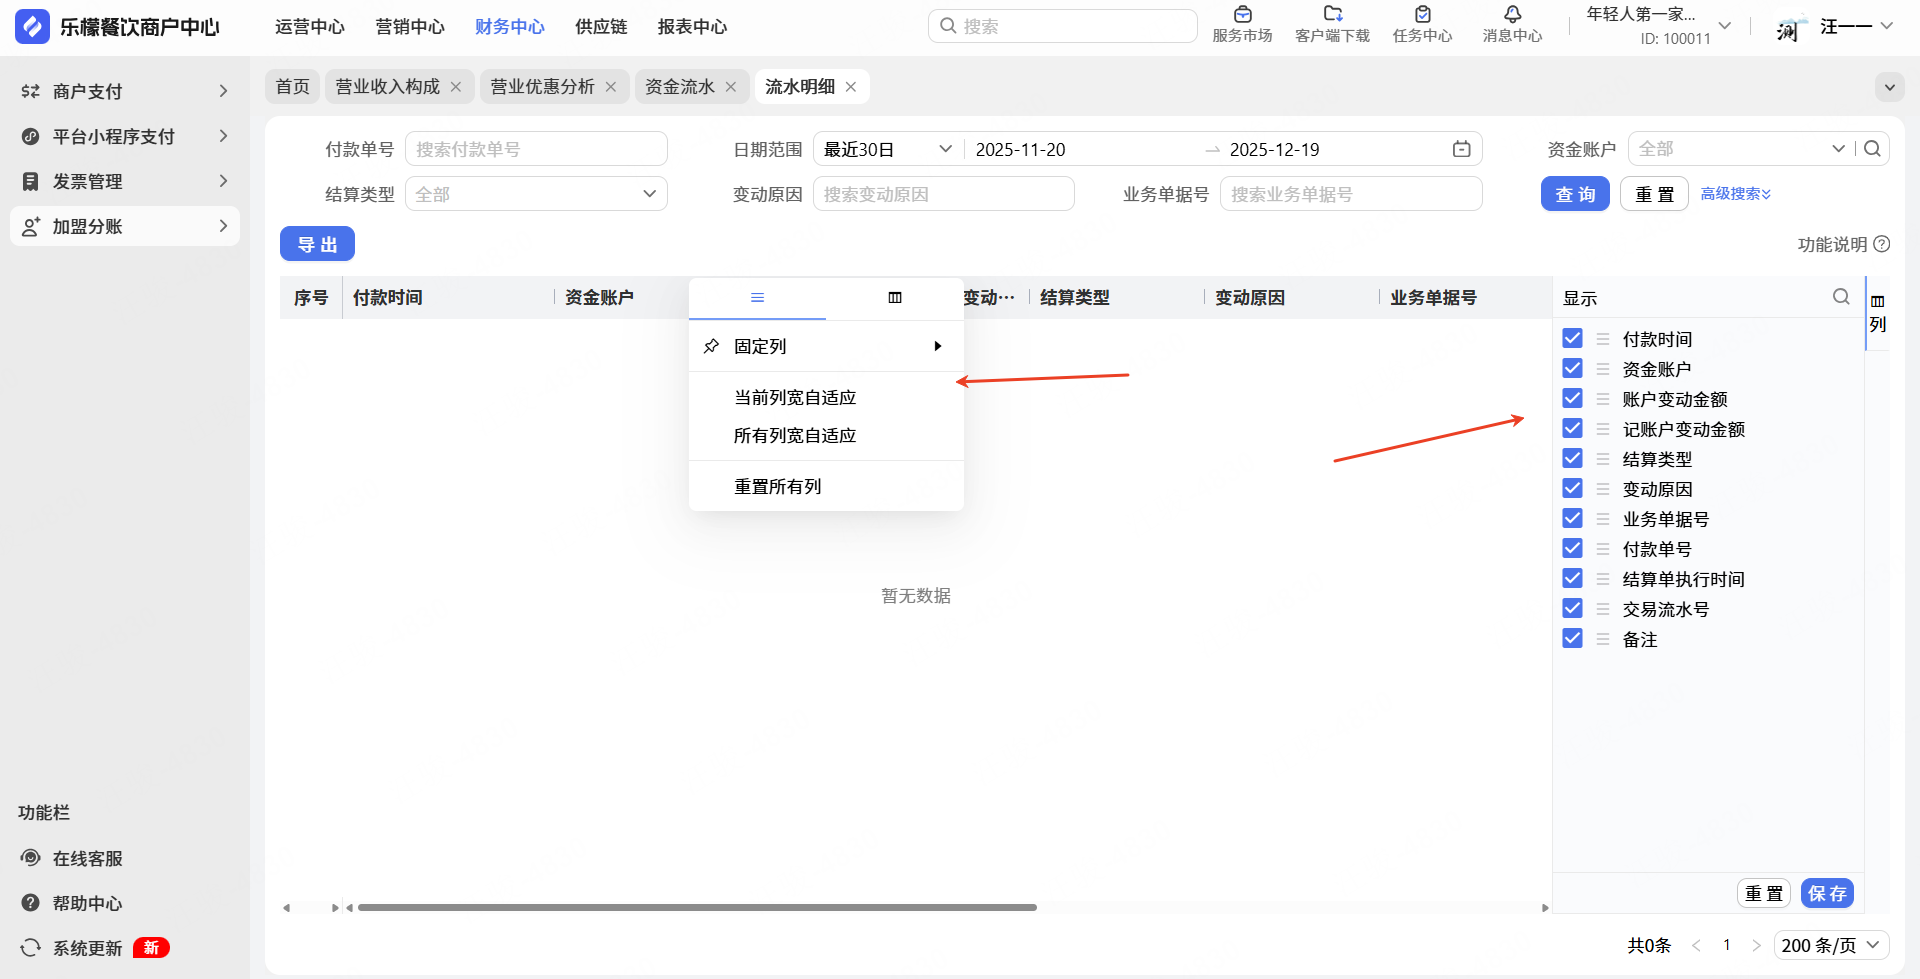Go to the next page arrow

[x=1756, y=945]
